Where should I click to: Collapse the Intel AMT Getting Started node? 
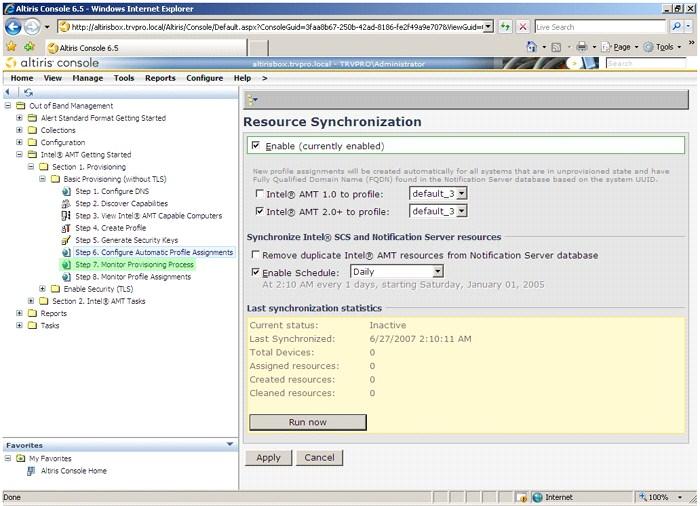pos(19,155)
